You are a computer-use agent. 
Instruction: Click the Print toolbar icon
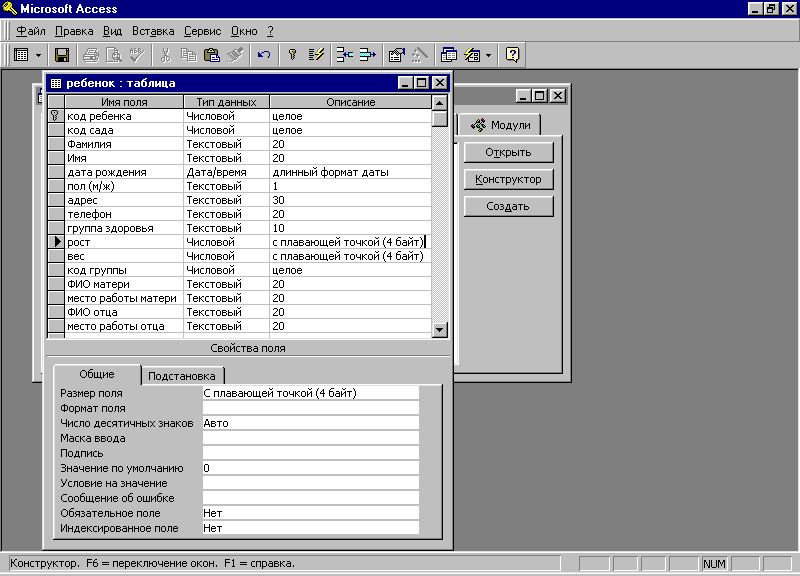91,55
